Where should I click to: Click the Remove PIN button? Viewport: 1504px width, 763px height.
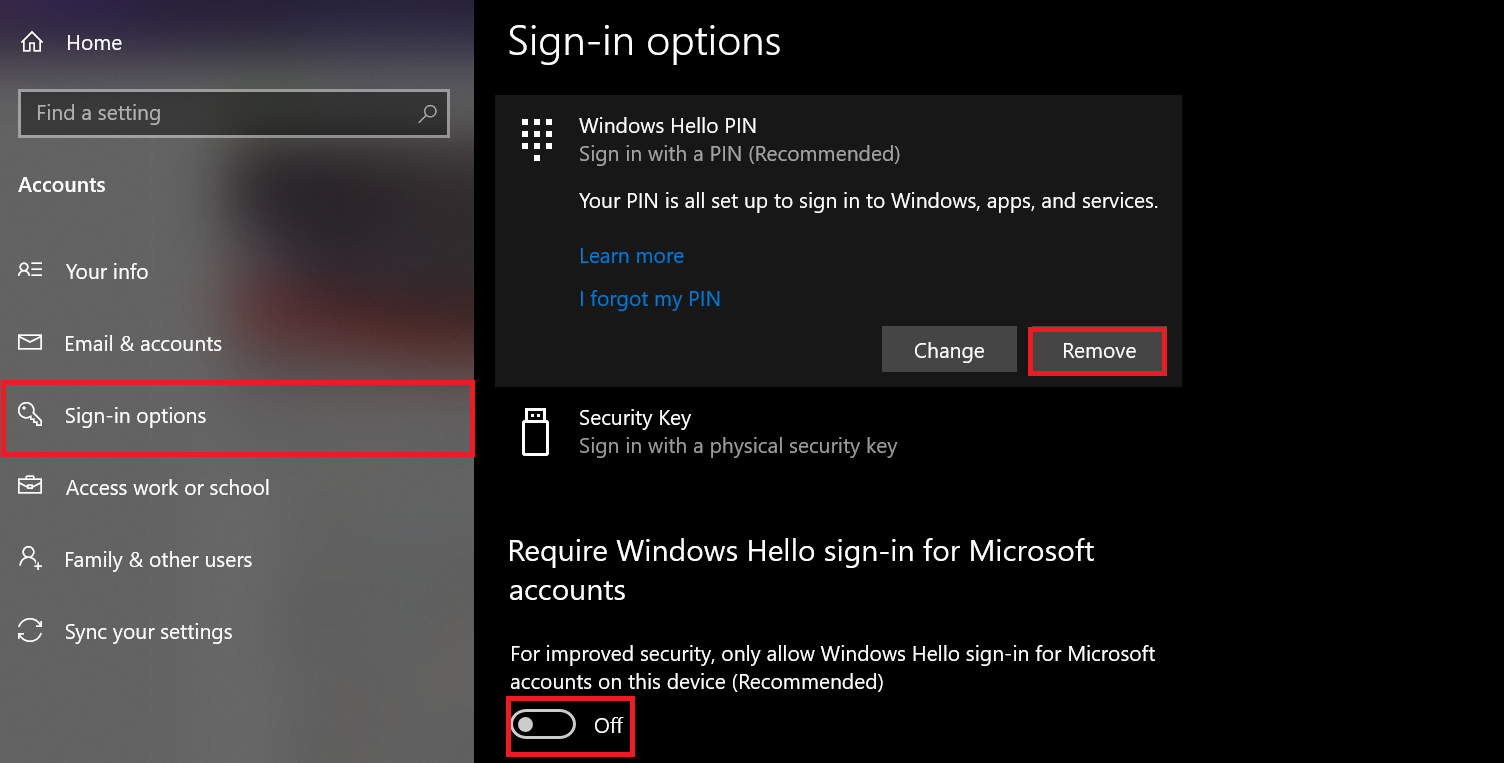1098,350
